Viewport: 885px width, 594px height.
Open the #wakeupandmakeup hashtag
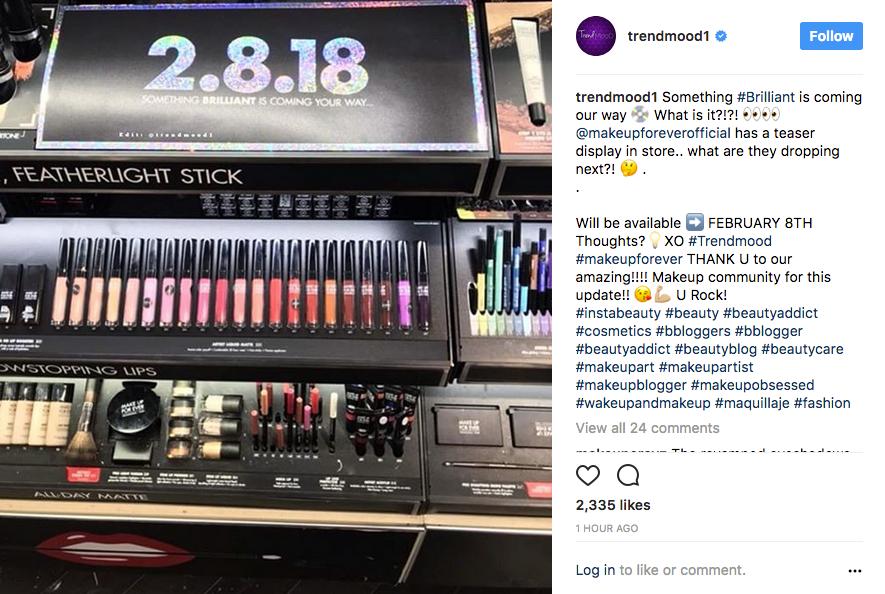click(x=643, y=403)
